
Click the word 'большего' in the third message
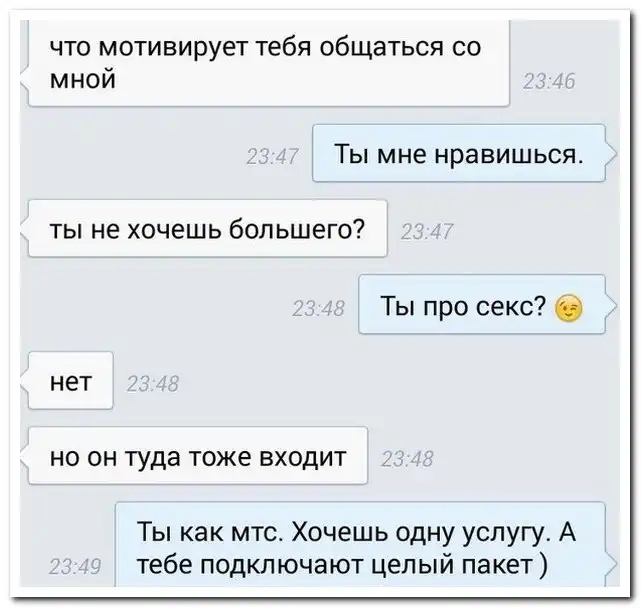point(296,229)
